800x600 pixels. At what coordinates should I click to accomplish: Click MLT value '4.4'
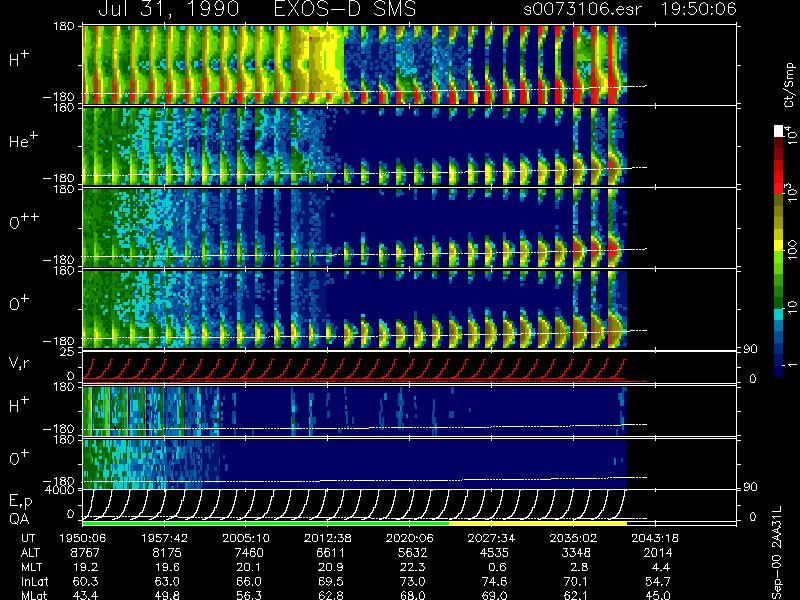661,567
